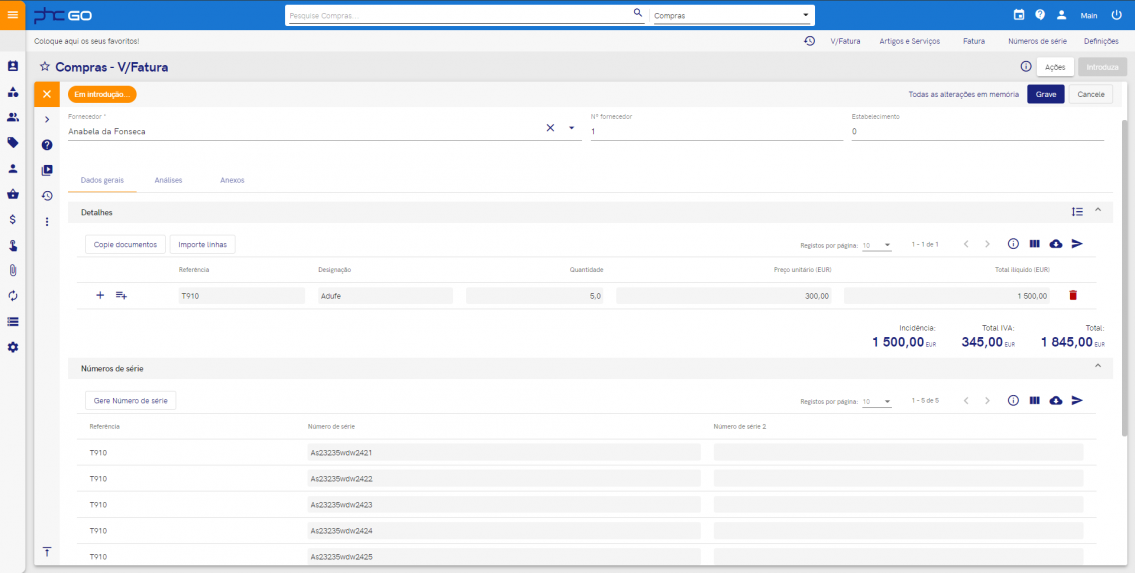The width and height of the screenshot is (1135, 573).
Task: Insert multiple lines playlist-add icon
Action: click(x=122, y=295)
